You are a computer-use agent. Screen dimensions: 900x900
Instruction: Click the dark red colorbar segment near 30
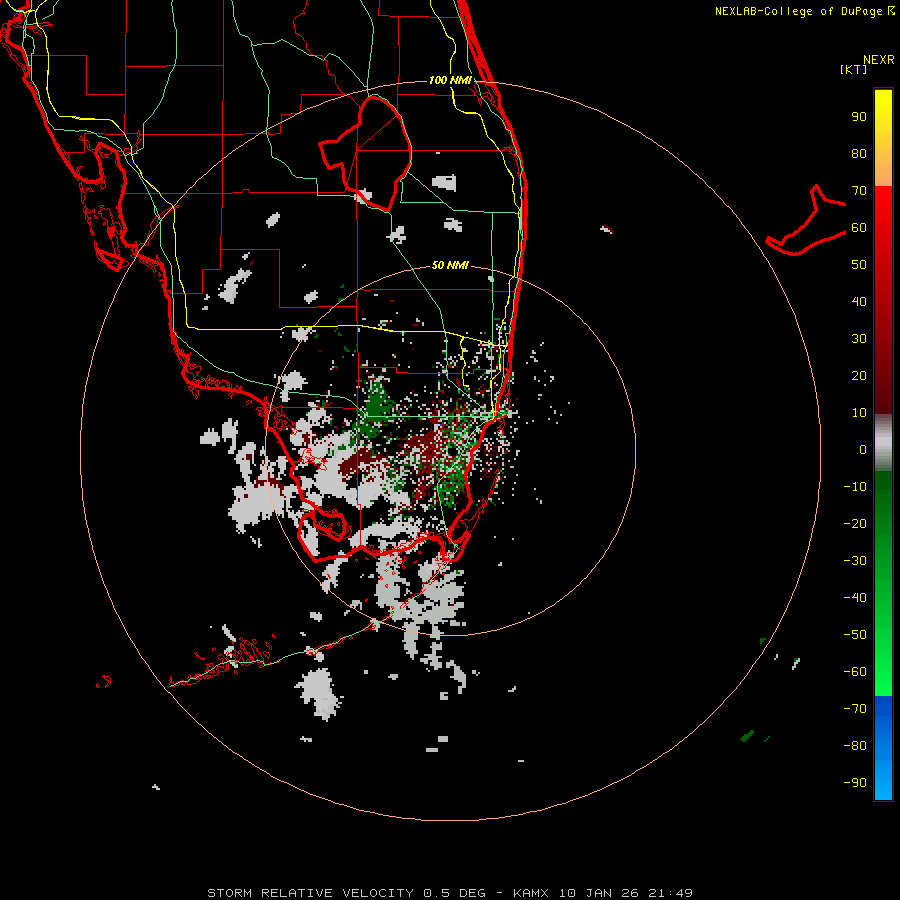[883, 339]
